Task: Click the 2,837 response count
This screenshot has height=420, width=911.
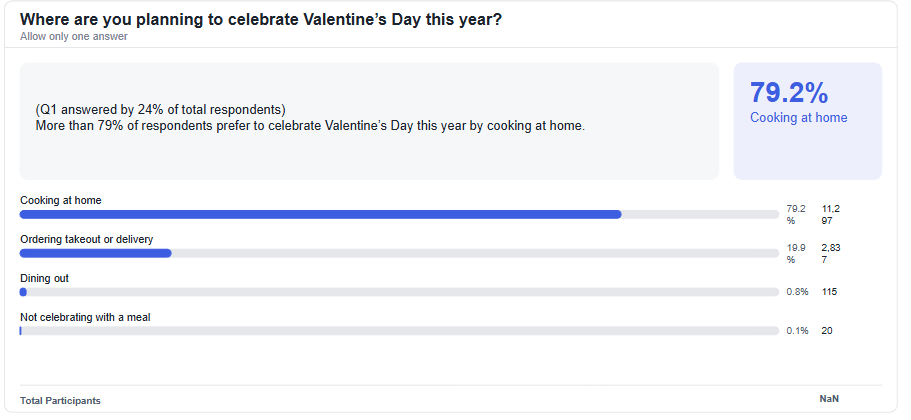Action: (x=830, y=253)
